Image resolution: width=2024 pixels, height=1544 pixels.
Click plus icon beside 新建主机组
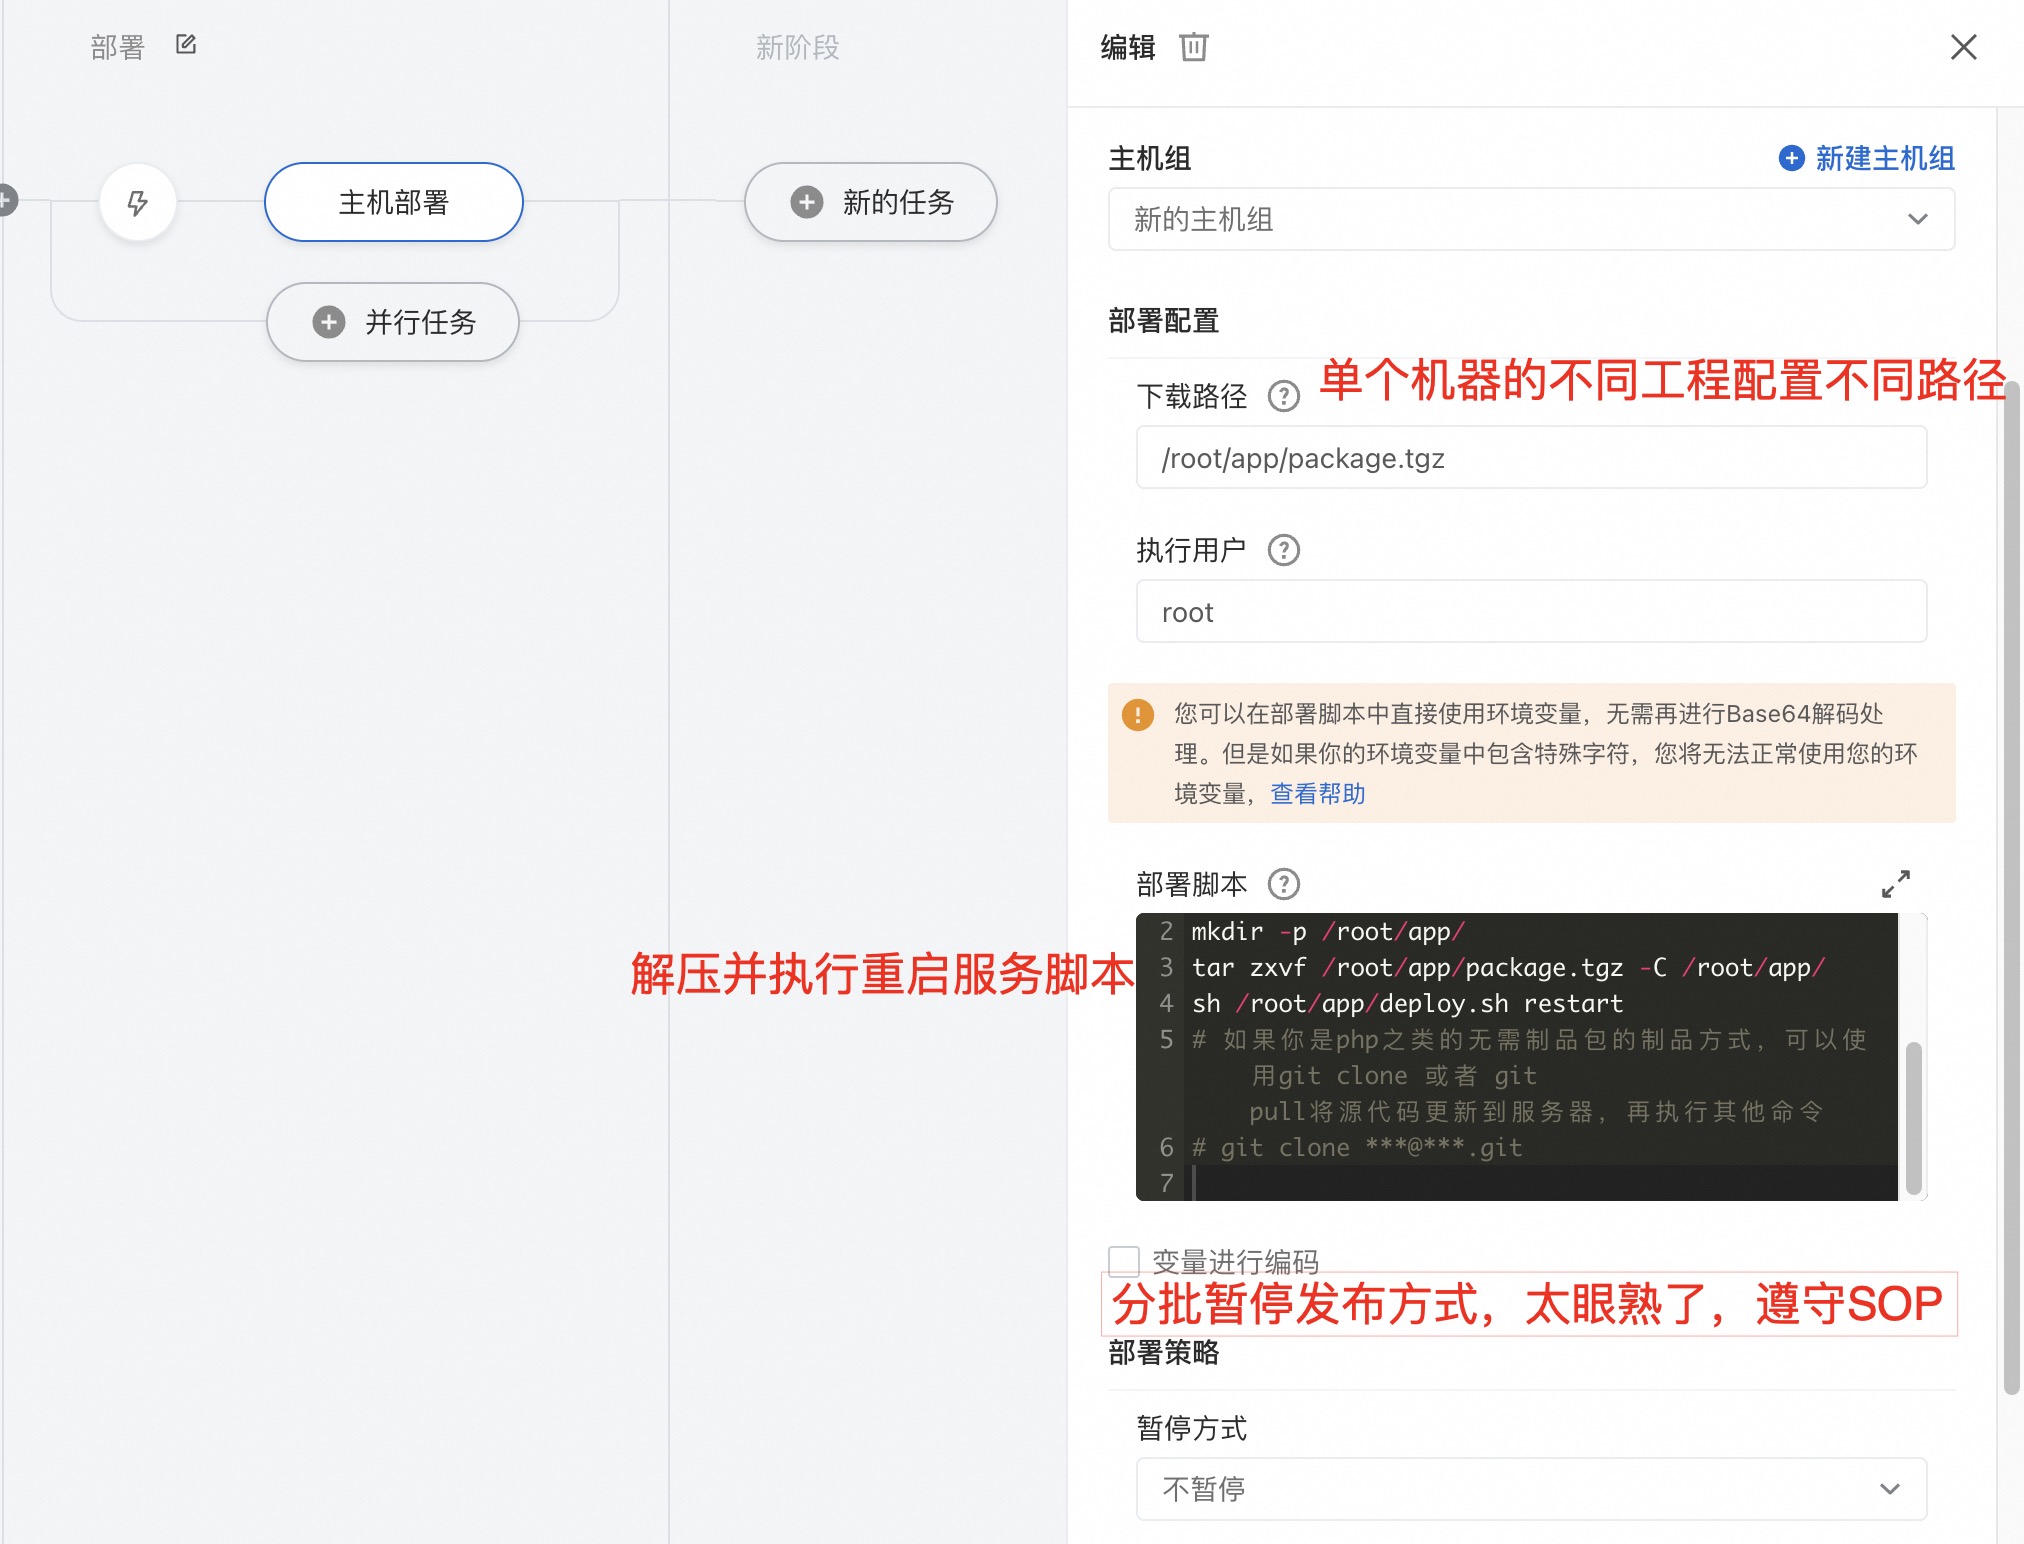[x=1792, y=158]
